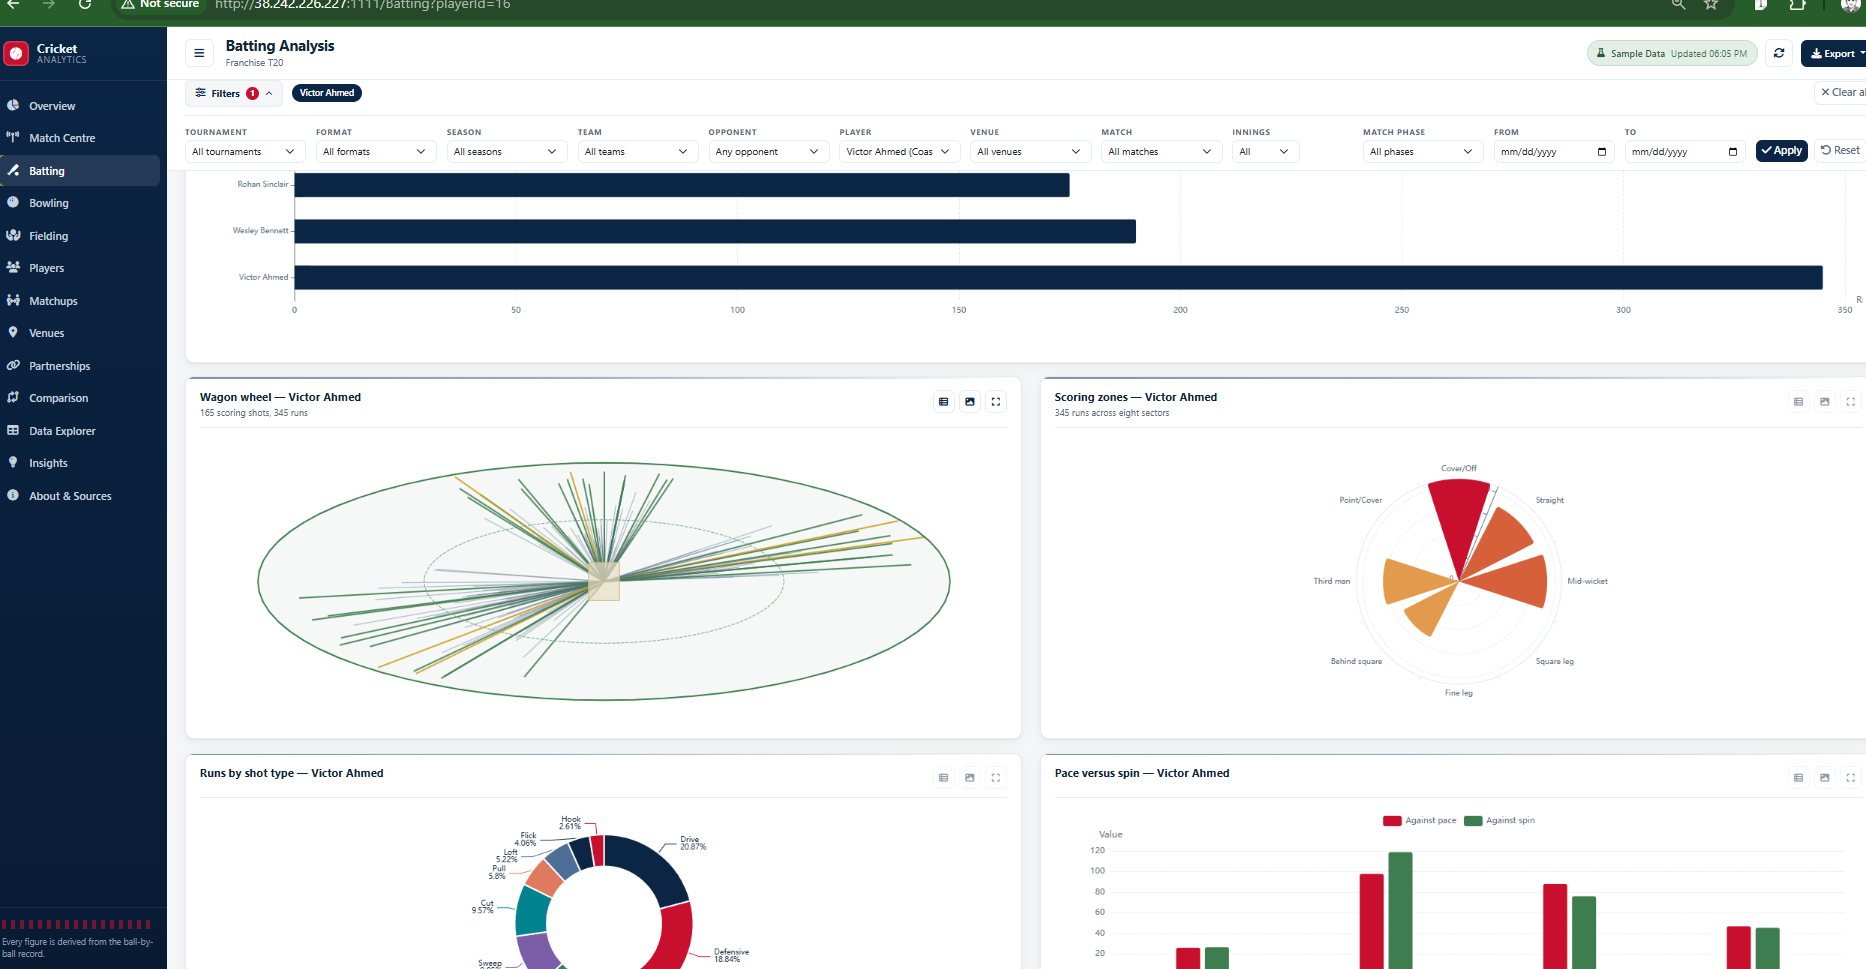Image resolution: width=1866 pixels, height=969 pixels.
Task: Save Runs by shot type as image
Action: pos(970,778)
